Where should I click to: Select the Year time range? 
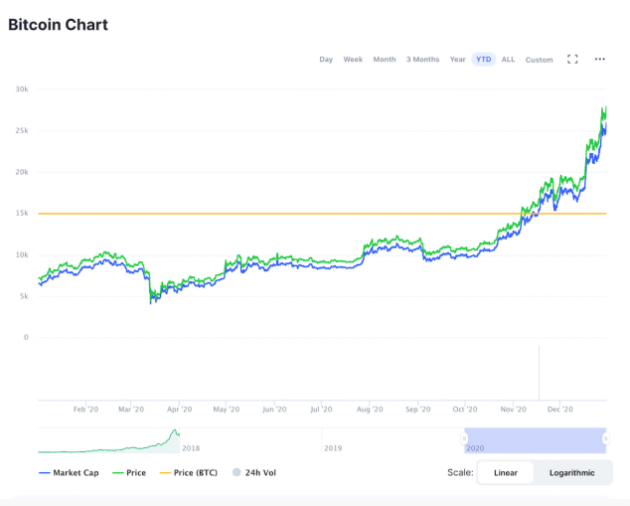tap(458, 59)
